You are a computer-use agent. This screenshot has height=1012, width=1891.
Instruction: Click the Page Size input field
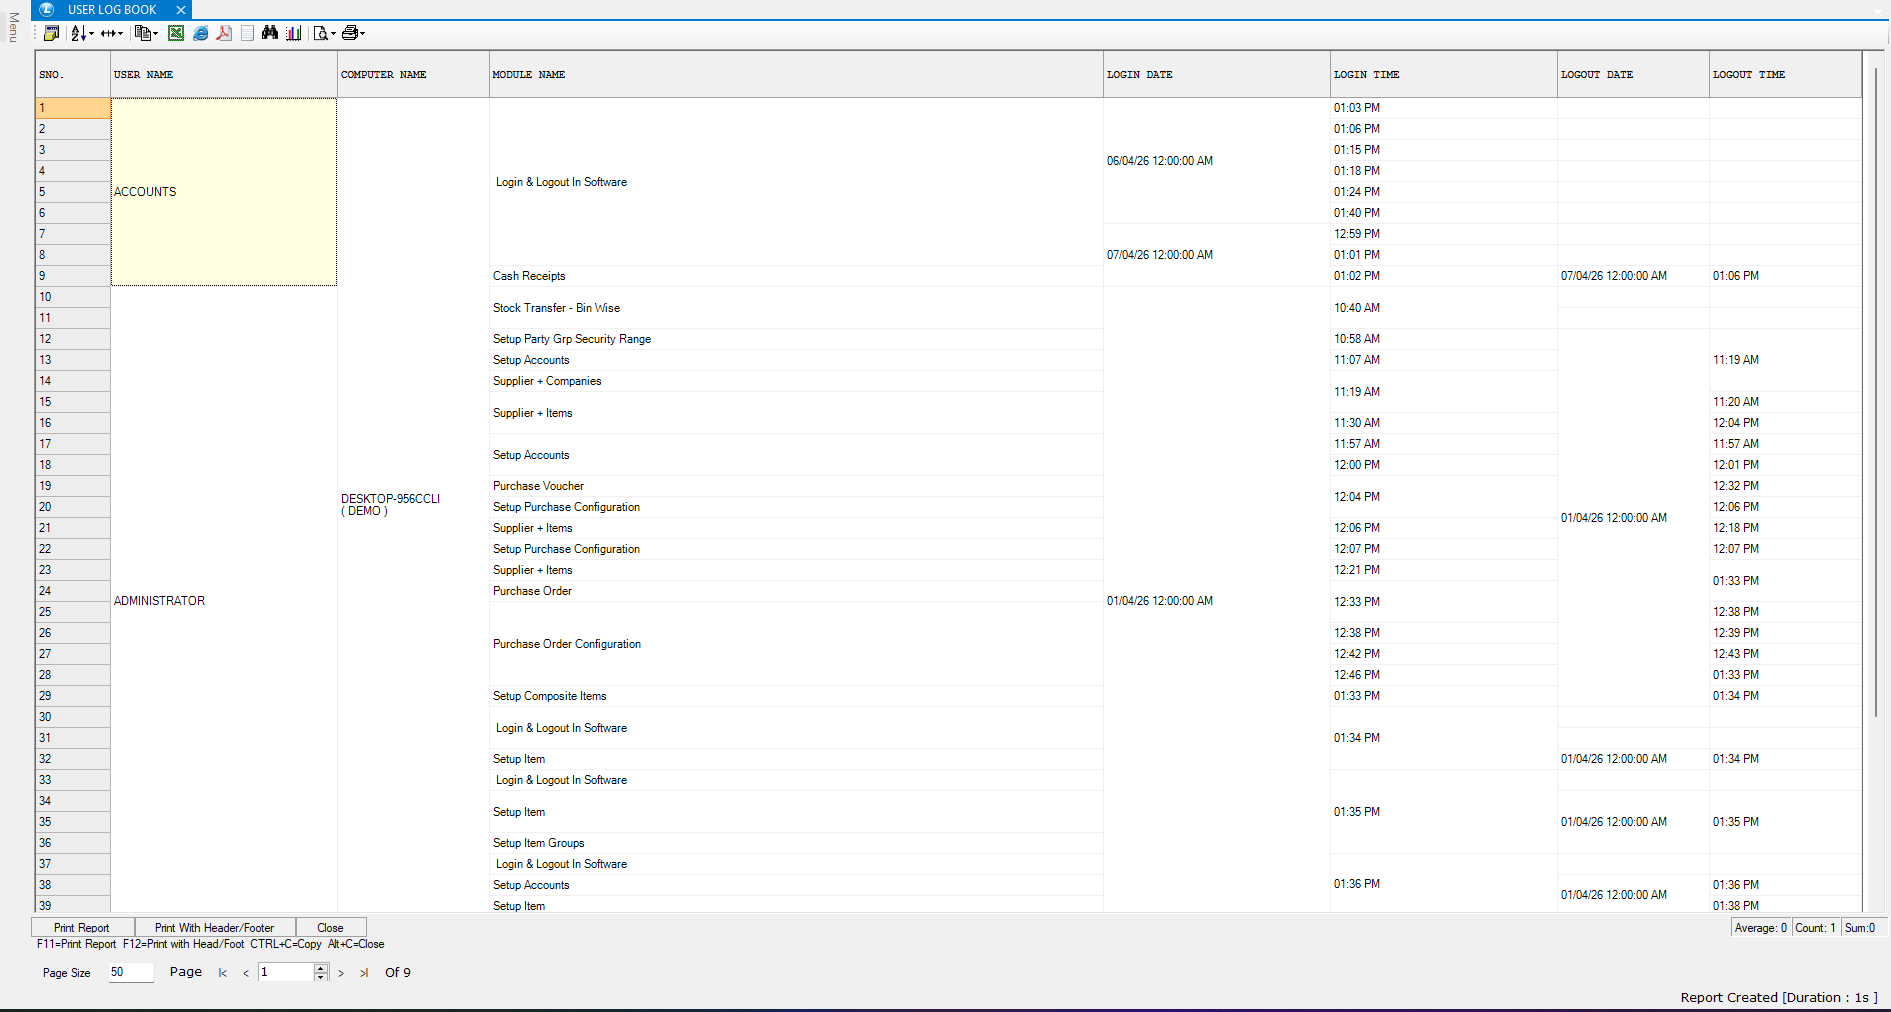(x=131, y=973)
